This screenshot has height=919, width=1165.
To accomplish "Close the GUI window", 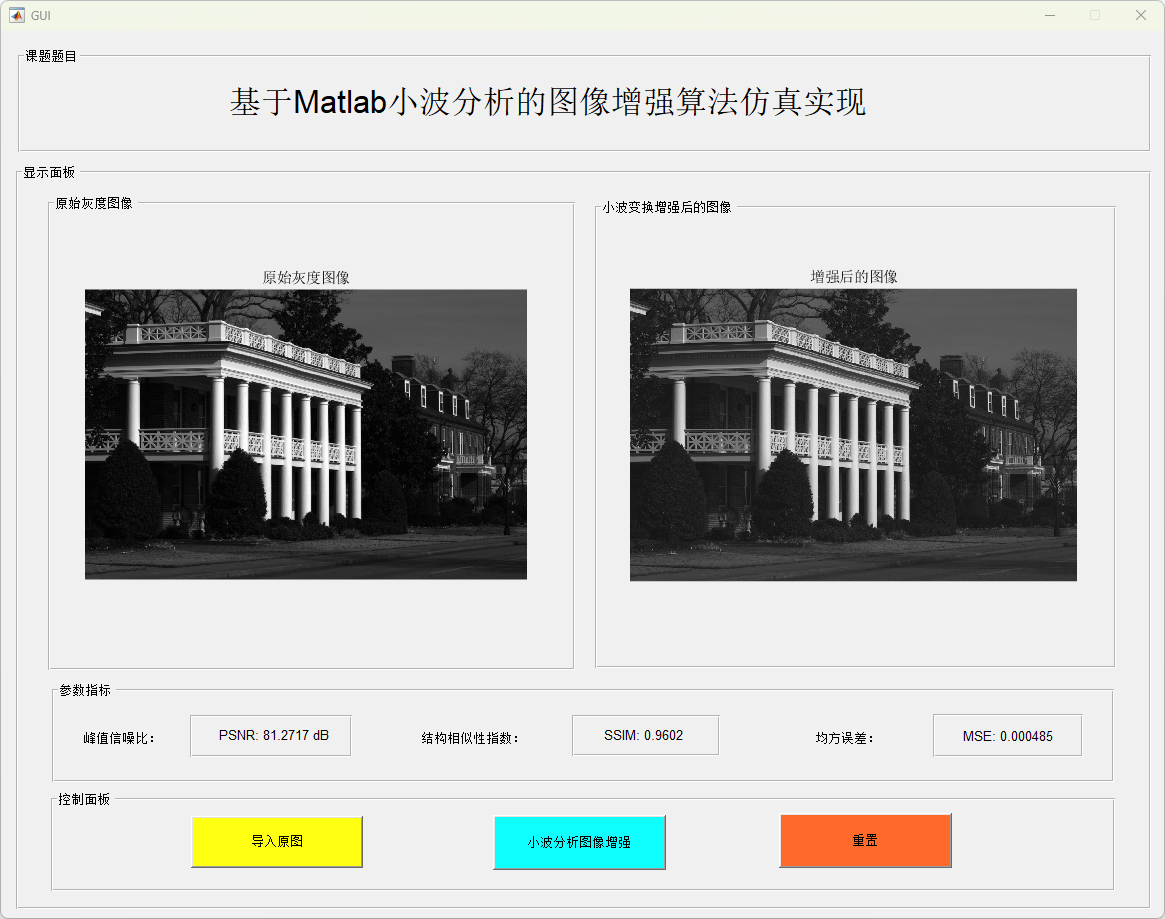I will click(1141, 15).
